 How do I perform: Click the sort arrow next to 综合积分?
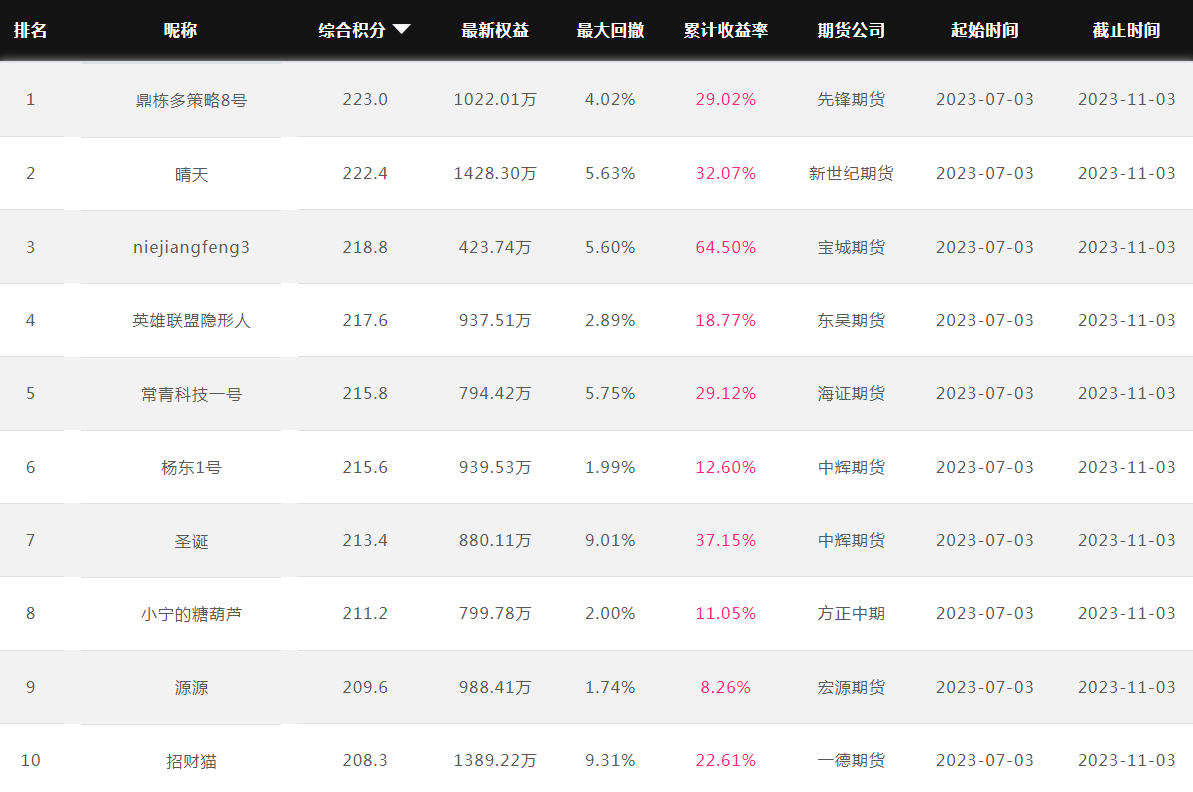tap(402, 30)
